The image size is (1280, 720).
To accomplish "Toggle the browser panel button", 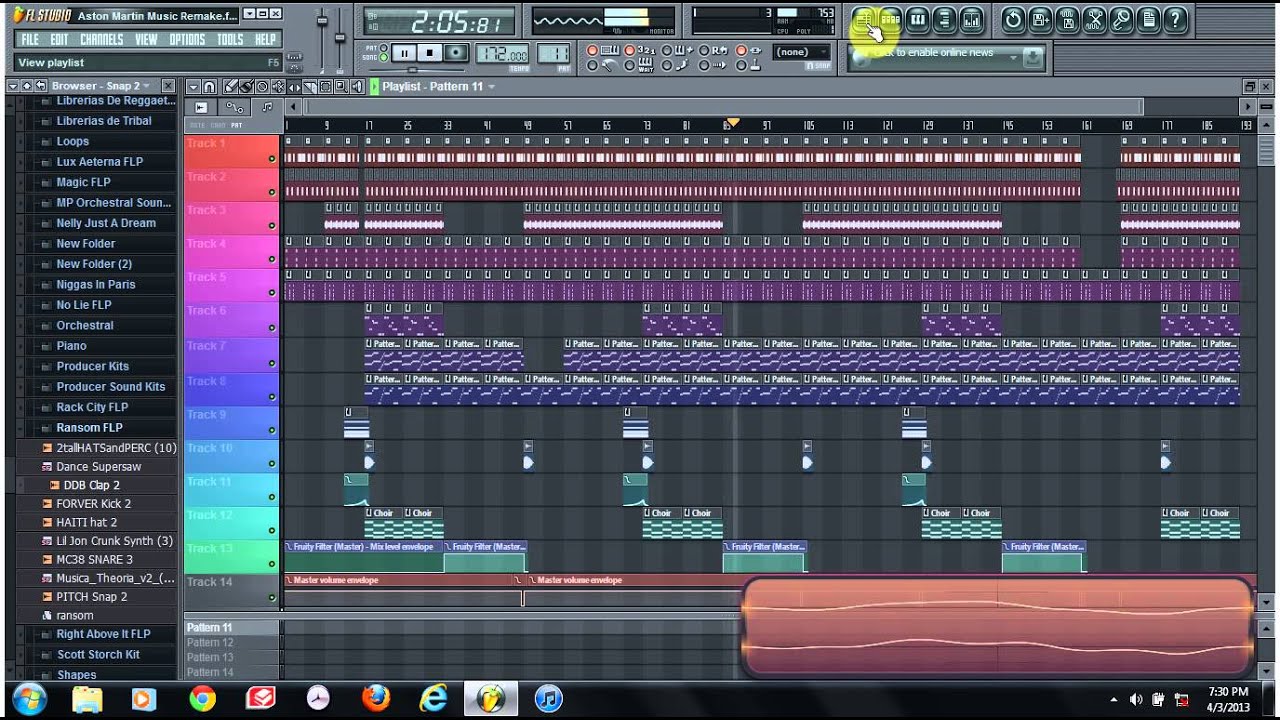I will click(x=944, y=19).
